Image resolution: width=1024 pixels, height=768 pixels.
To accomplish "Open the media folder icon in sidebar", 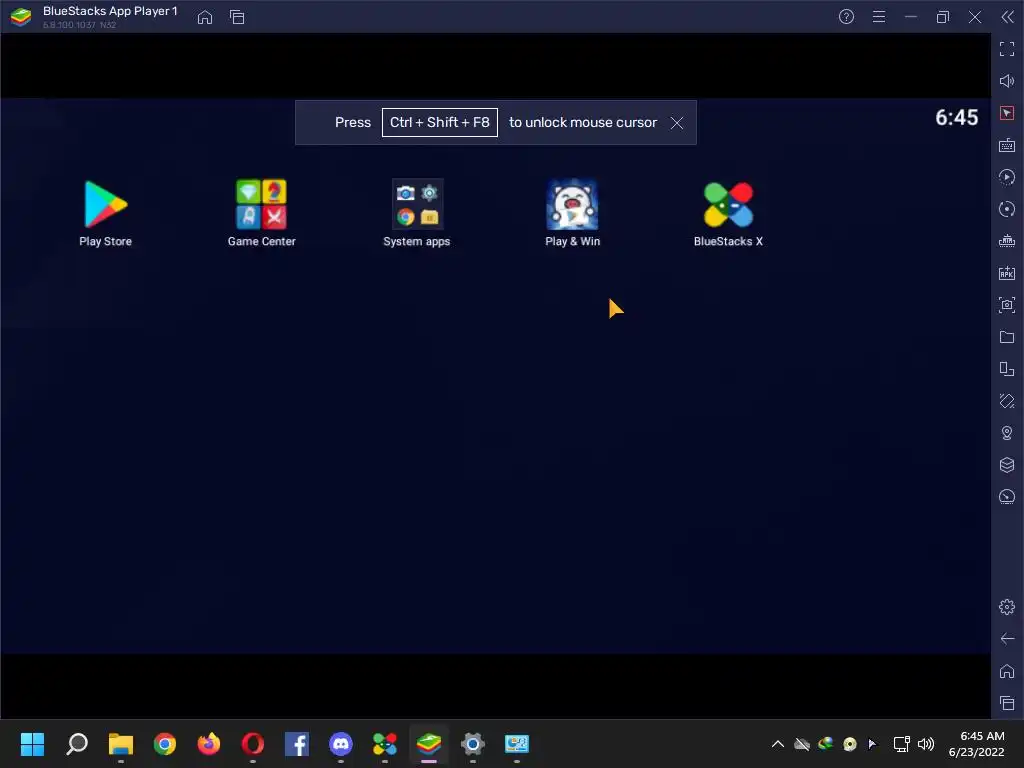I will coord(1007,337).
